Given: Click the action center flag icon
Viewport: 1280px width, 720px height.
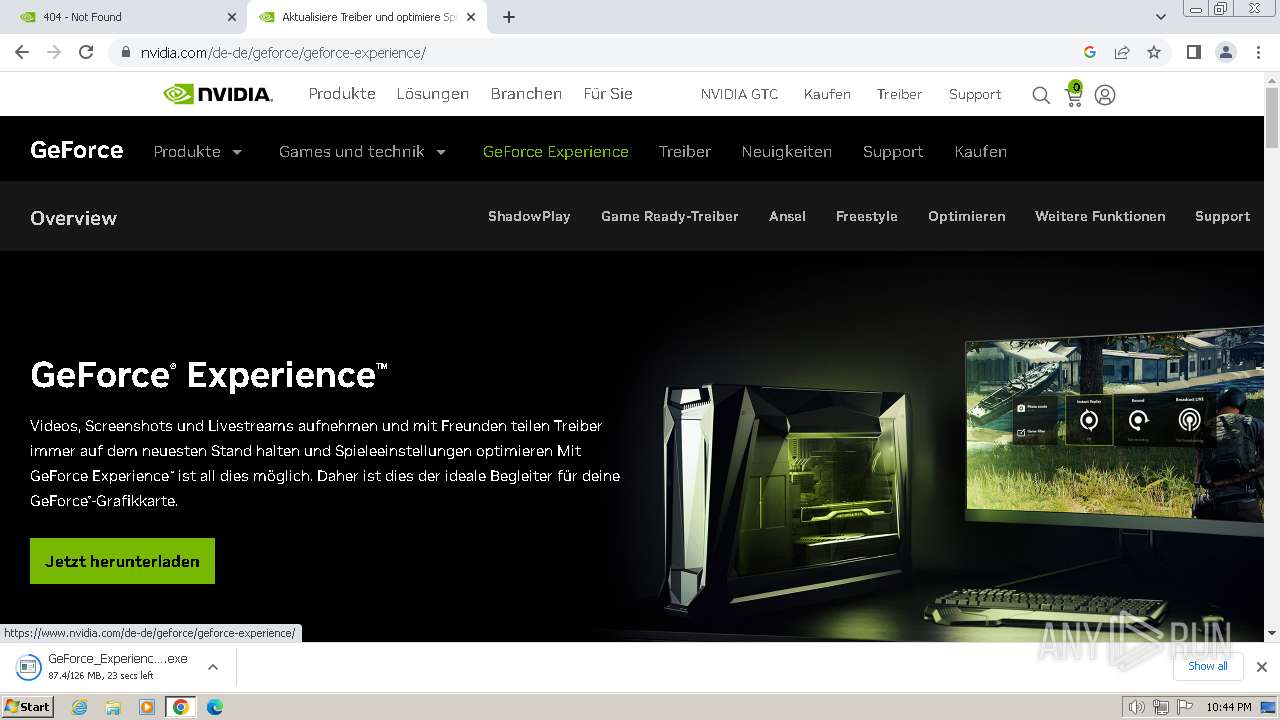Looking at the screenshot, I should pyautogui.click(x=1185, y=707).
